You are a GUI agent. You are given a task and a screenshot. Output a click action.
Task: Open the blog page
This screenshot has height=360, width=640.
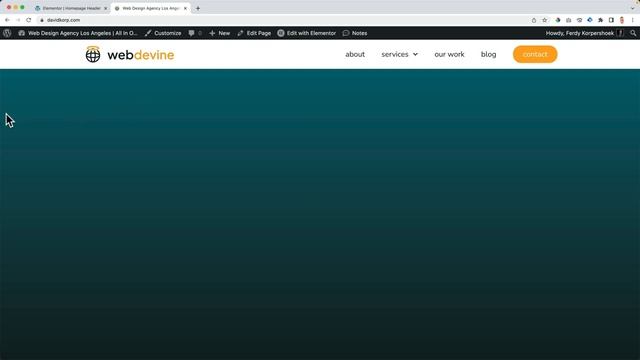tap(489, 54)
